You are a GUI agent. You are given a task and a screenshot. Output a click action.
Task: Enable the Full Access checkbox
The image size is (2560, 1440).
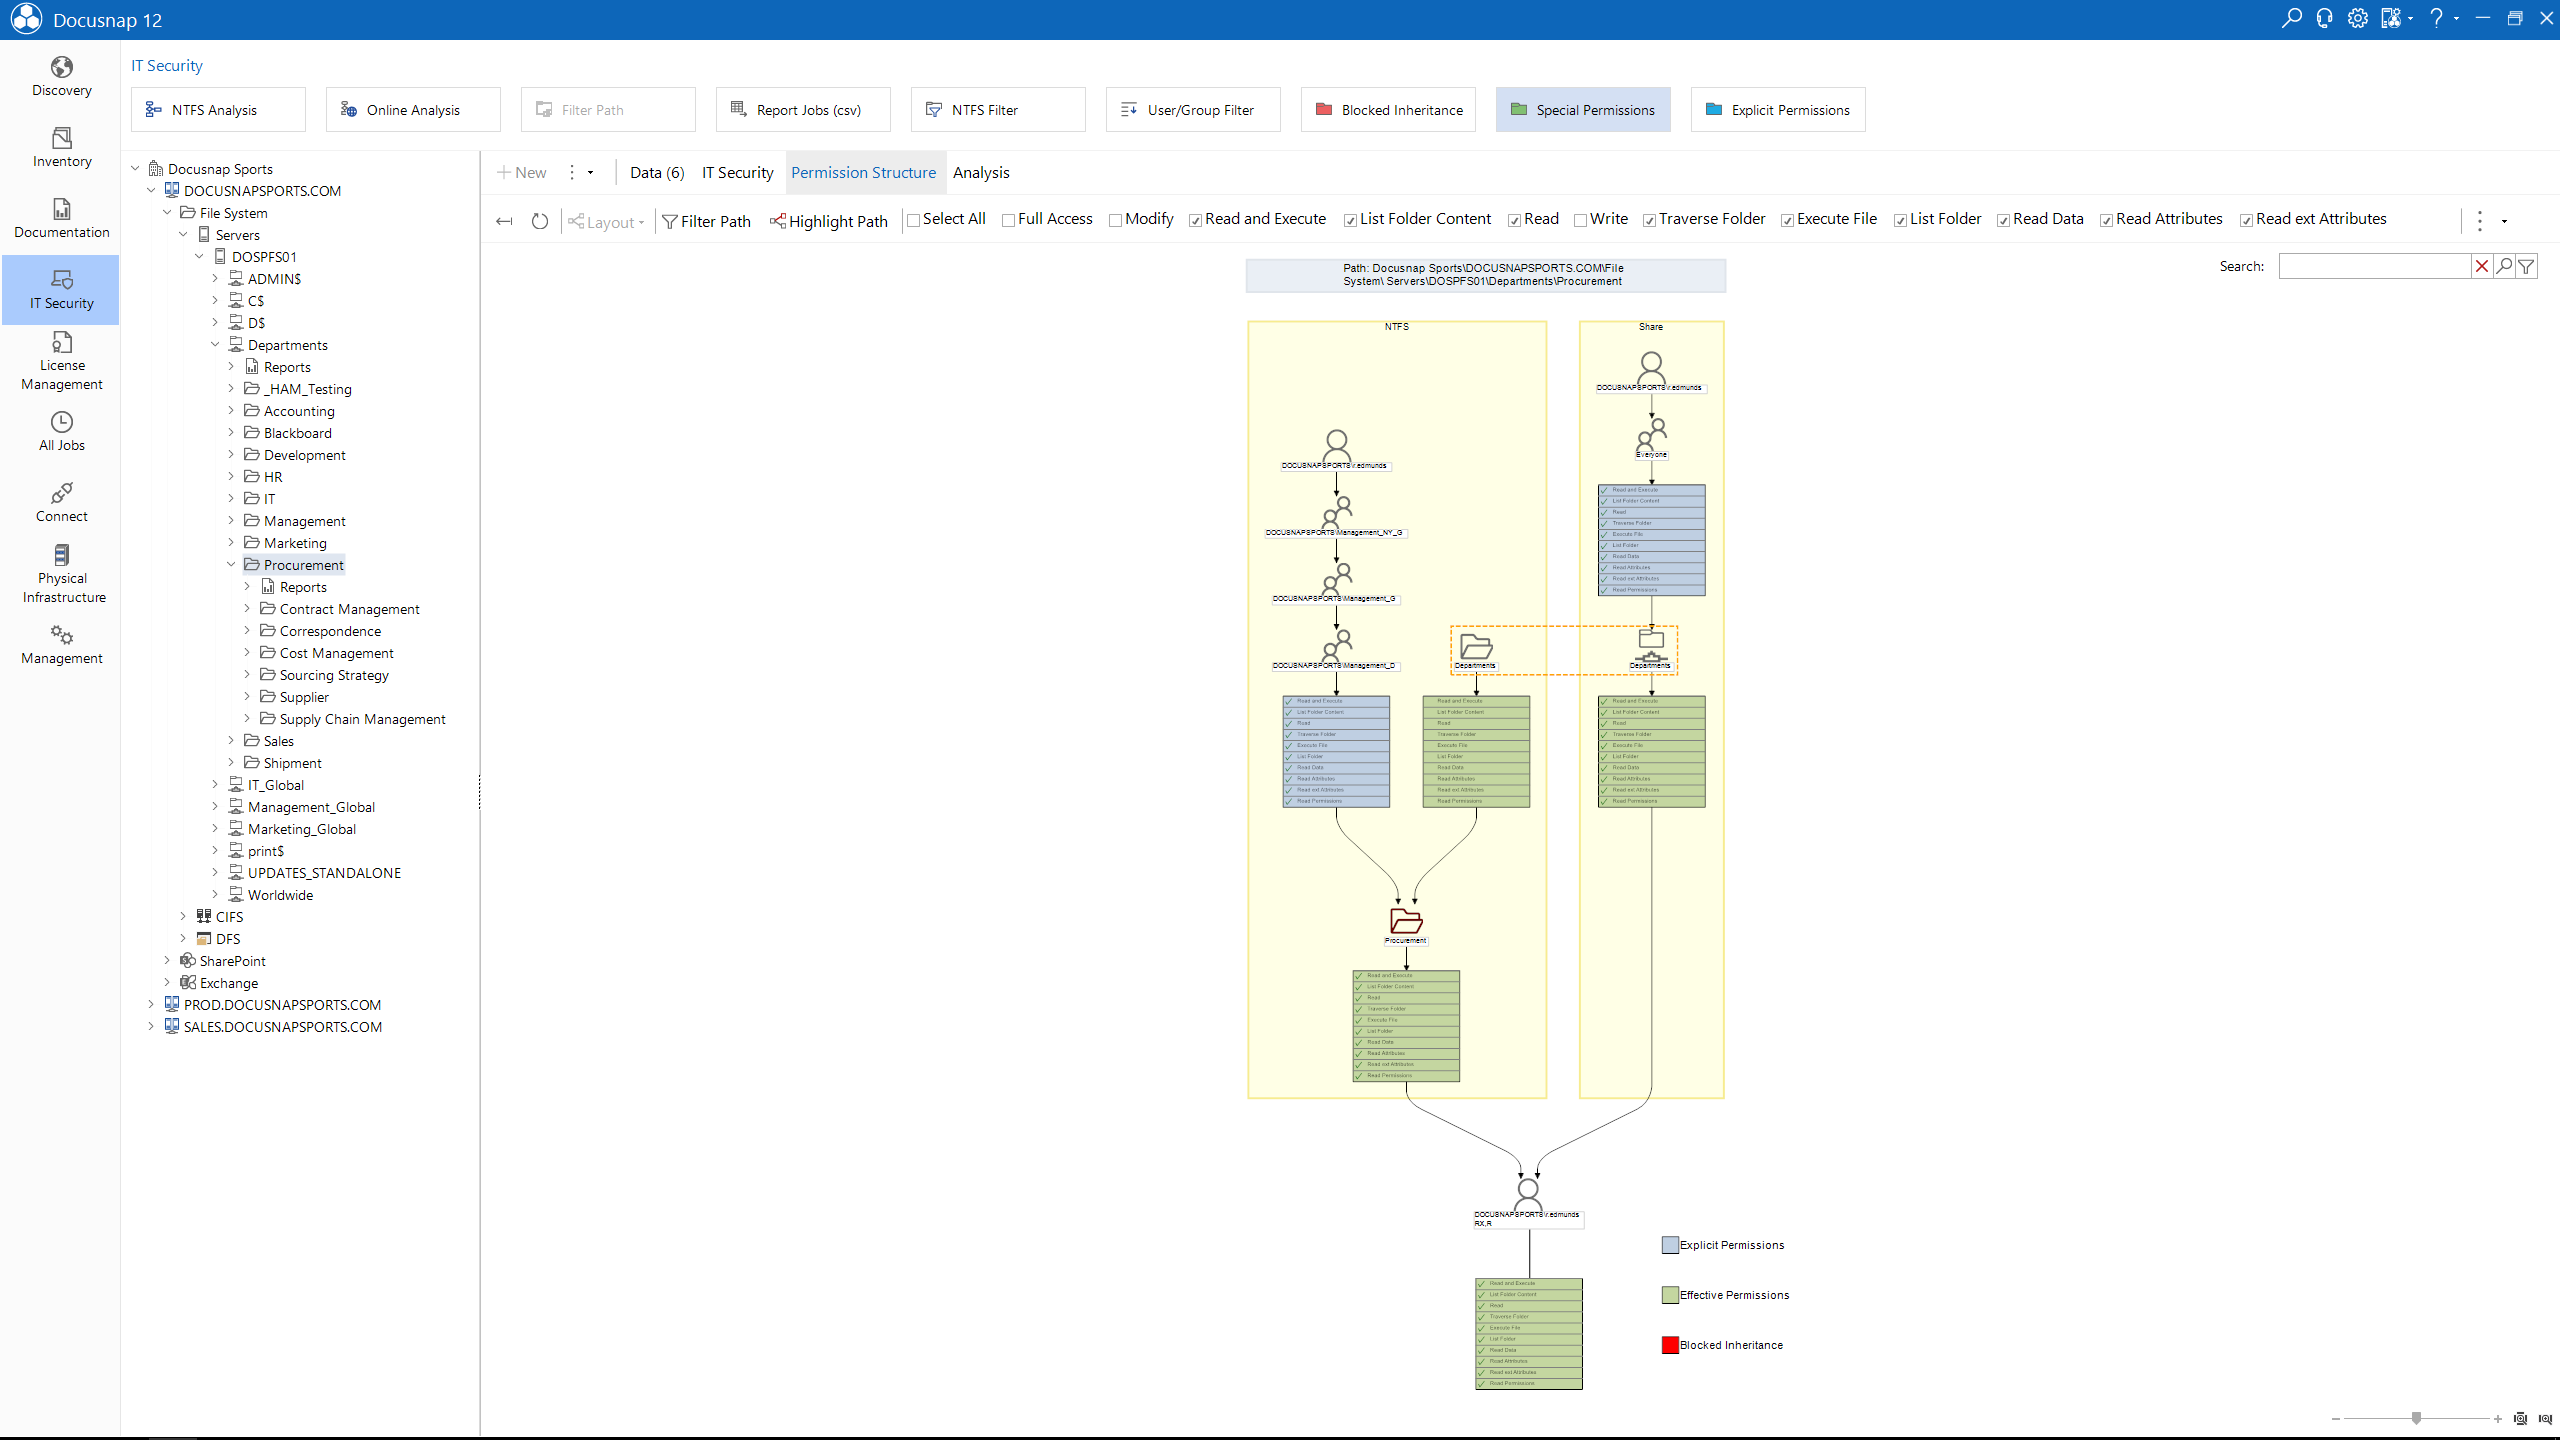point(1008,220)
